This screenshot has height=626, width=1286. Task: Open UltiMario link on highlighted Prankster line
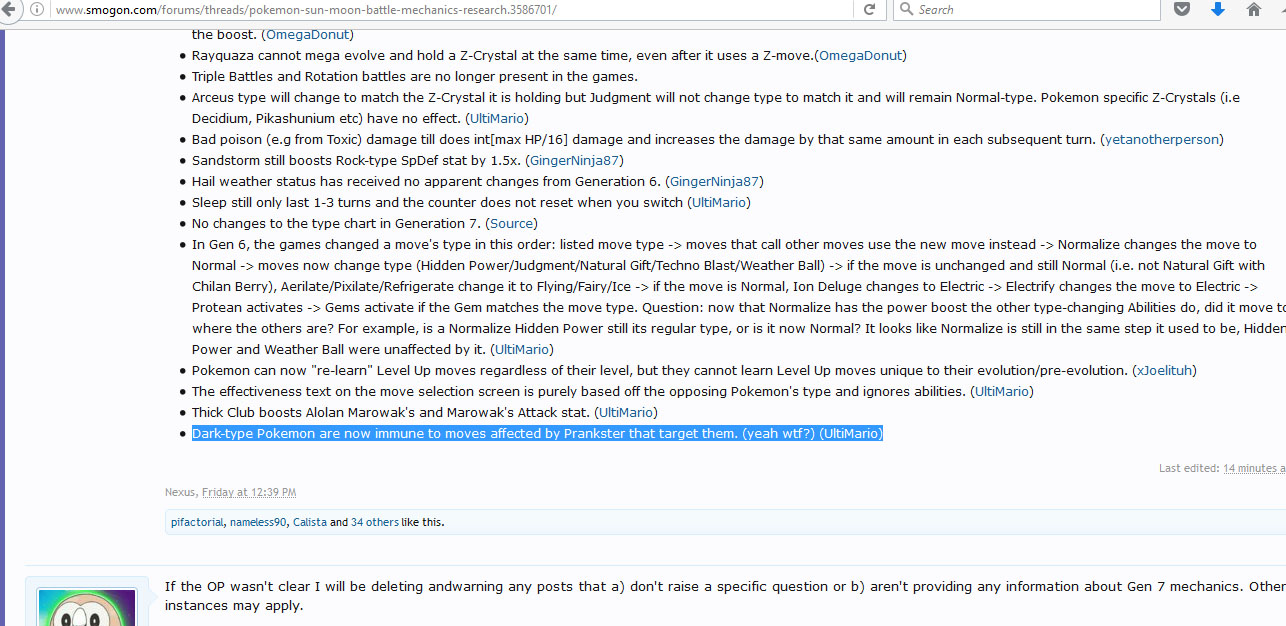850,433
